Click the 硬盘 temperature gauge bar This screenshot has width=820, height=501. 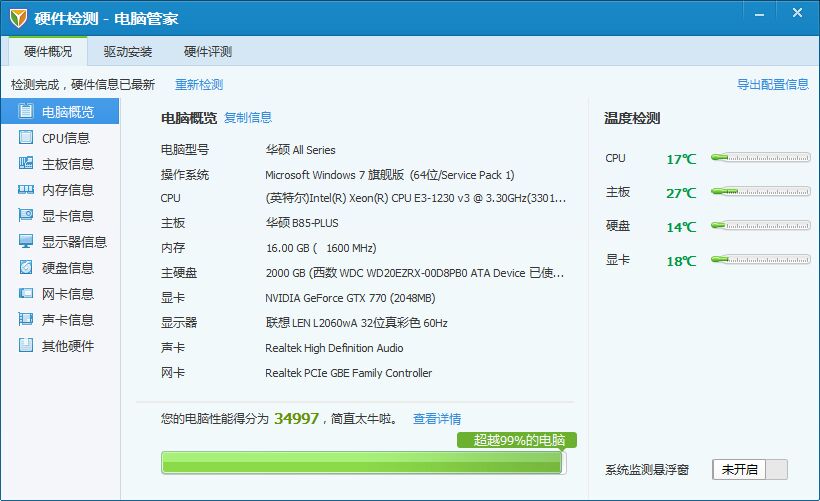click(760, 226)
